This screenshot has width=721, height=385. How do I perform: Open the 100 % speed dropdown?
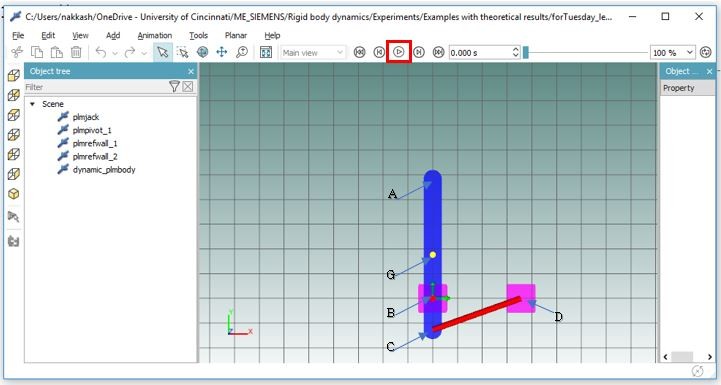pyautogui.click(x=672, y=52)
